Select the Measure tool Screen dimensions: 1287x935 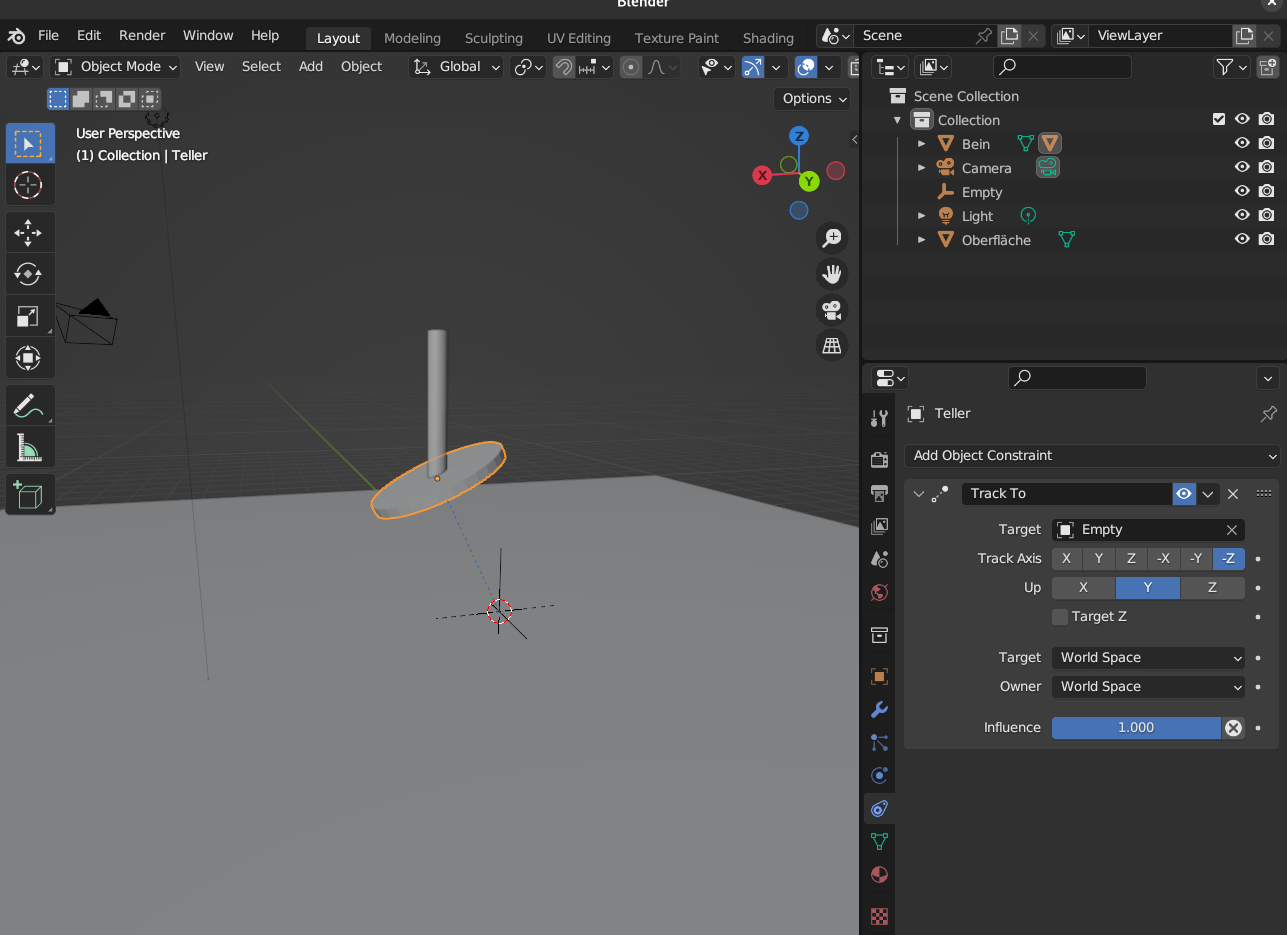(x=28, y=447)
